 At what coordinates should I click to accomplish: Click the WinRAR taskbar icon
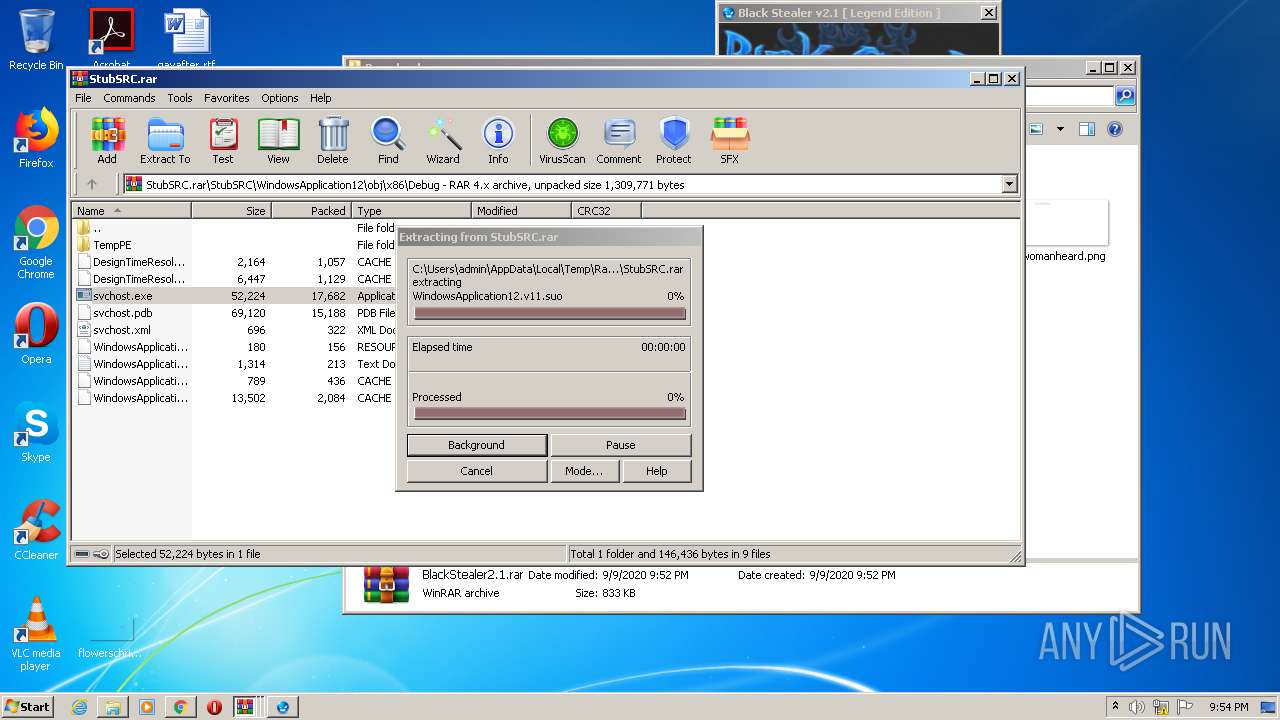[246, 707]
